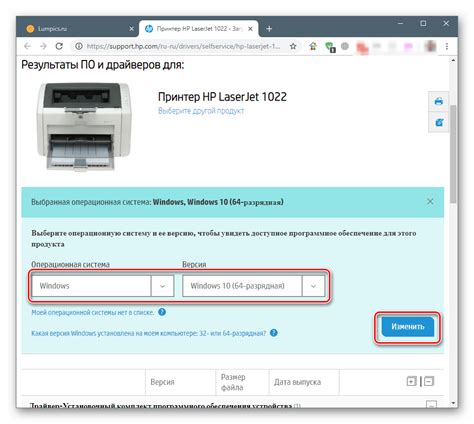Open 'Моей операционной системы нет в списке' link
Image resolution: width=474 pixels, height=424 pixels.
click(x=93, y=313)
